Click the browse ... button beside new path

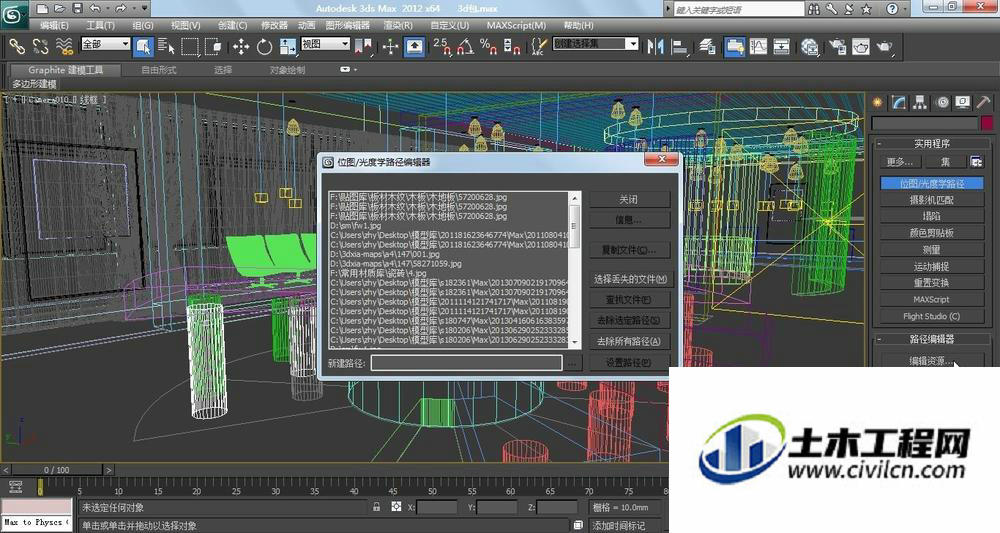(x=573, y=363)
